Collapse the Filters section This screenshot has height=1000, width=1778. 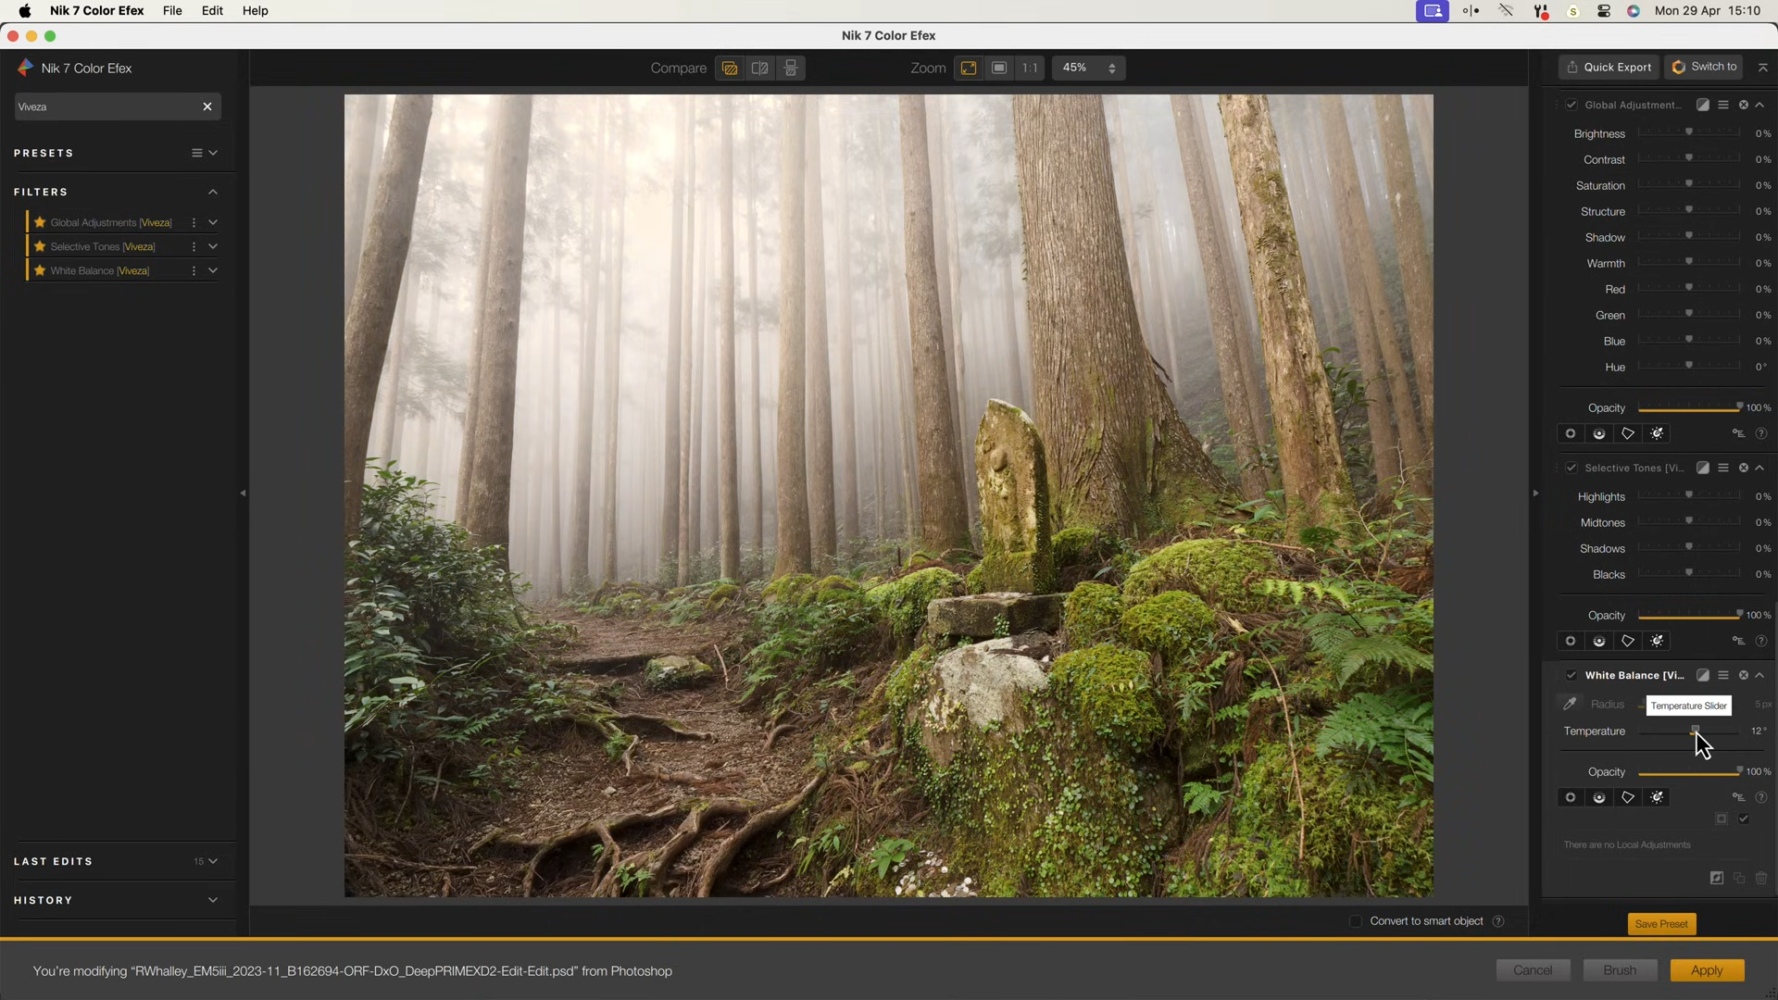point(213,192)
